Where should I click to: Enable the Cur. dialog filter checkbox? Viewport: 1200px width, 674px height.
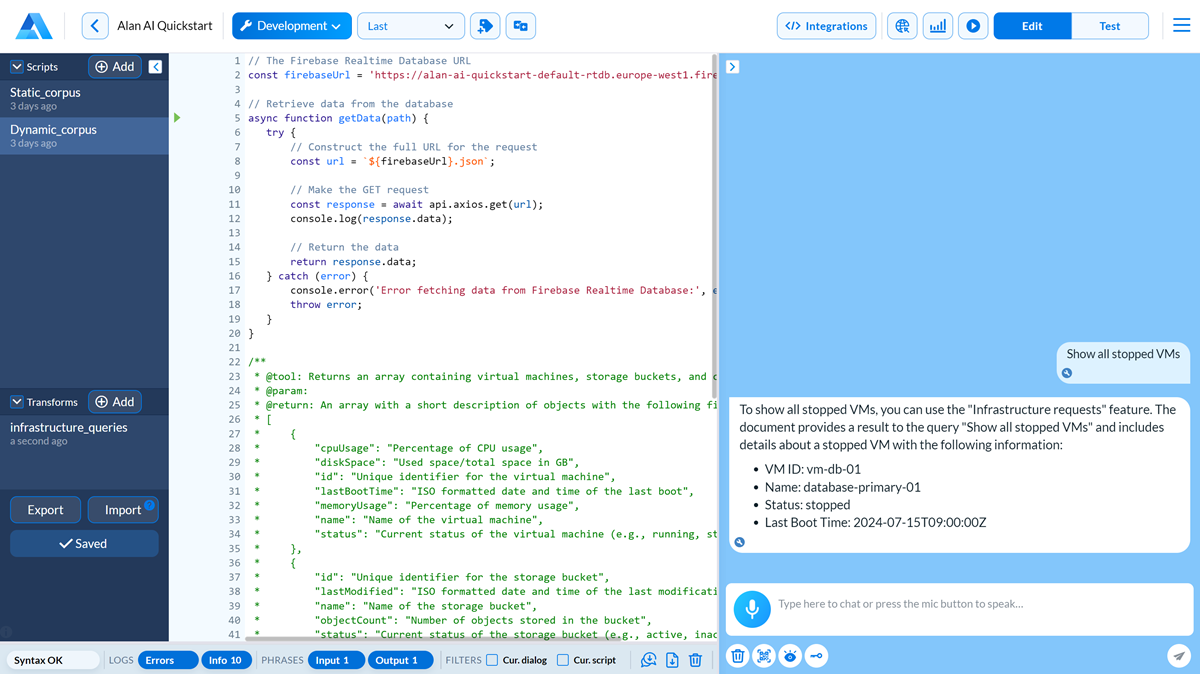coord(491,660)
